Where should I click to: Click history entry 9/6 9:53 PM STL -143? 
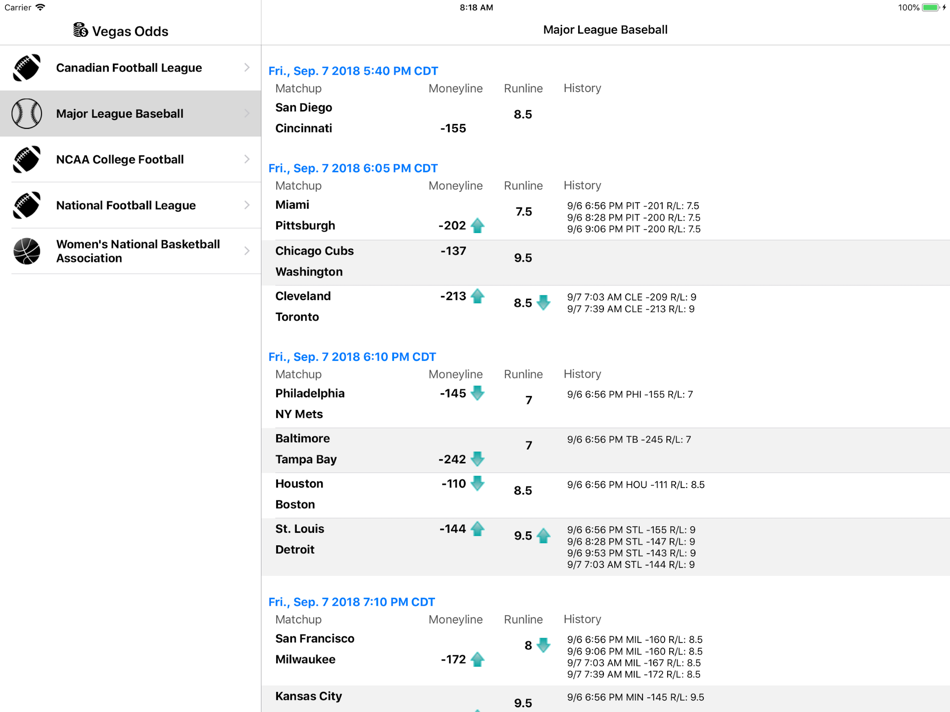coord(631,553)
